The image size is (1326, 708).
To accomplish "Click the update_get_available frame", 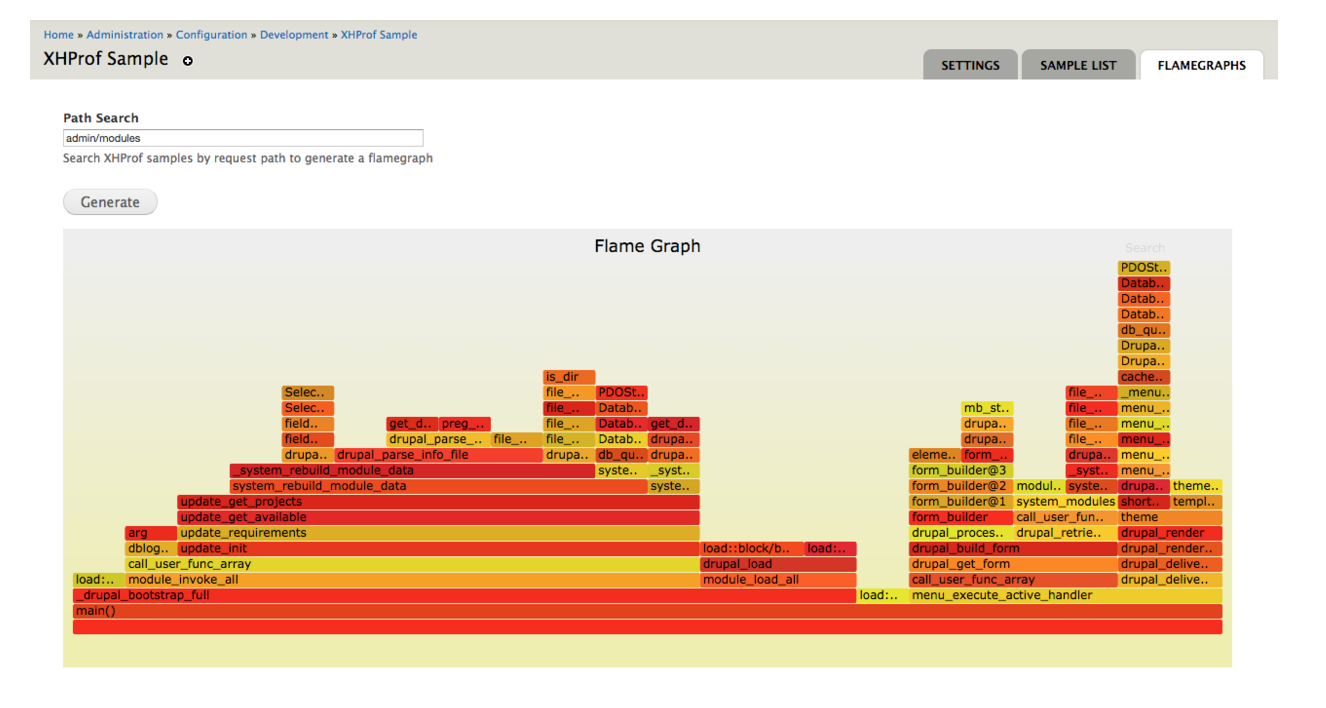I will click(x=438, y=518).
